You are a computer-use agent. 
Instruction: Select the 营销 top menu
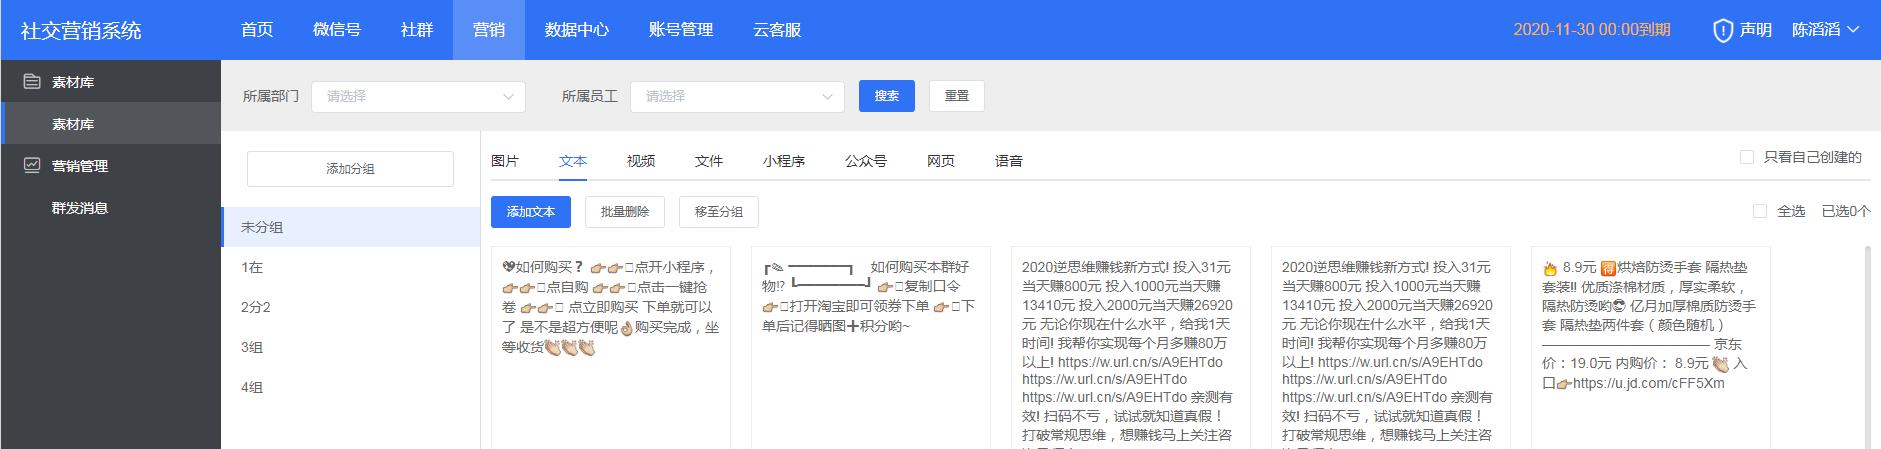click(489, 30)
